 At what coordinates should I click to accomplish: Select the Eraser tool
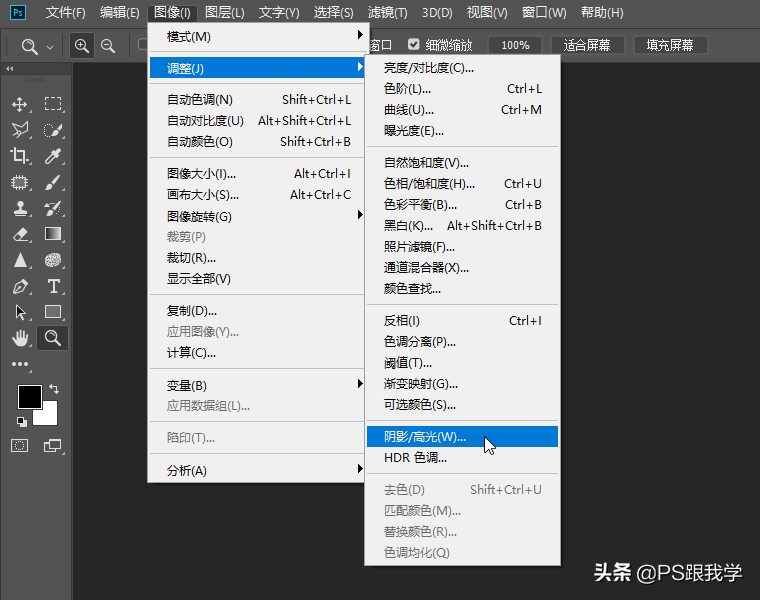20,234
